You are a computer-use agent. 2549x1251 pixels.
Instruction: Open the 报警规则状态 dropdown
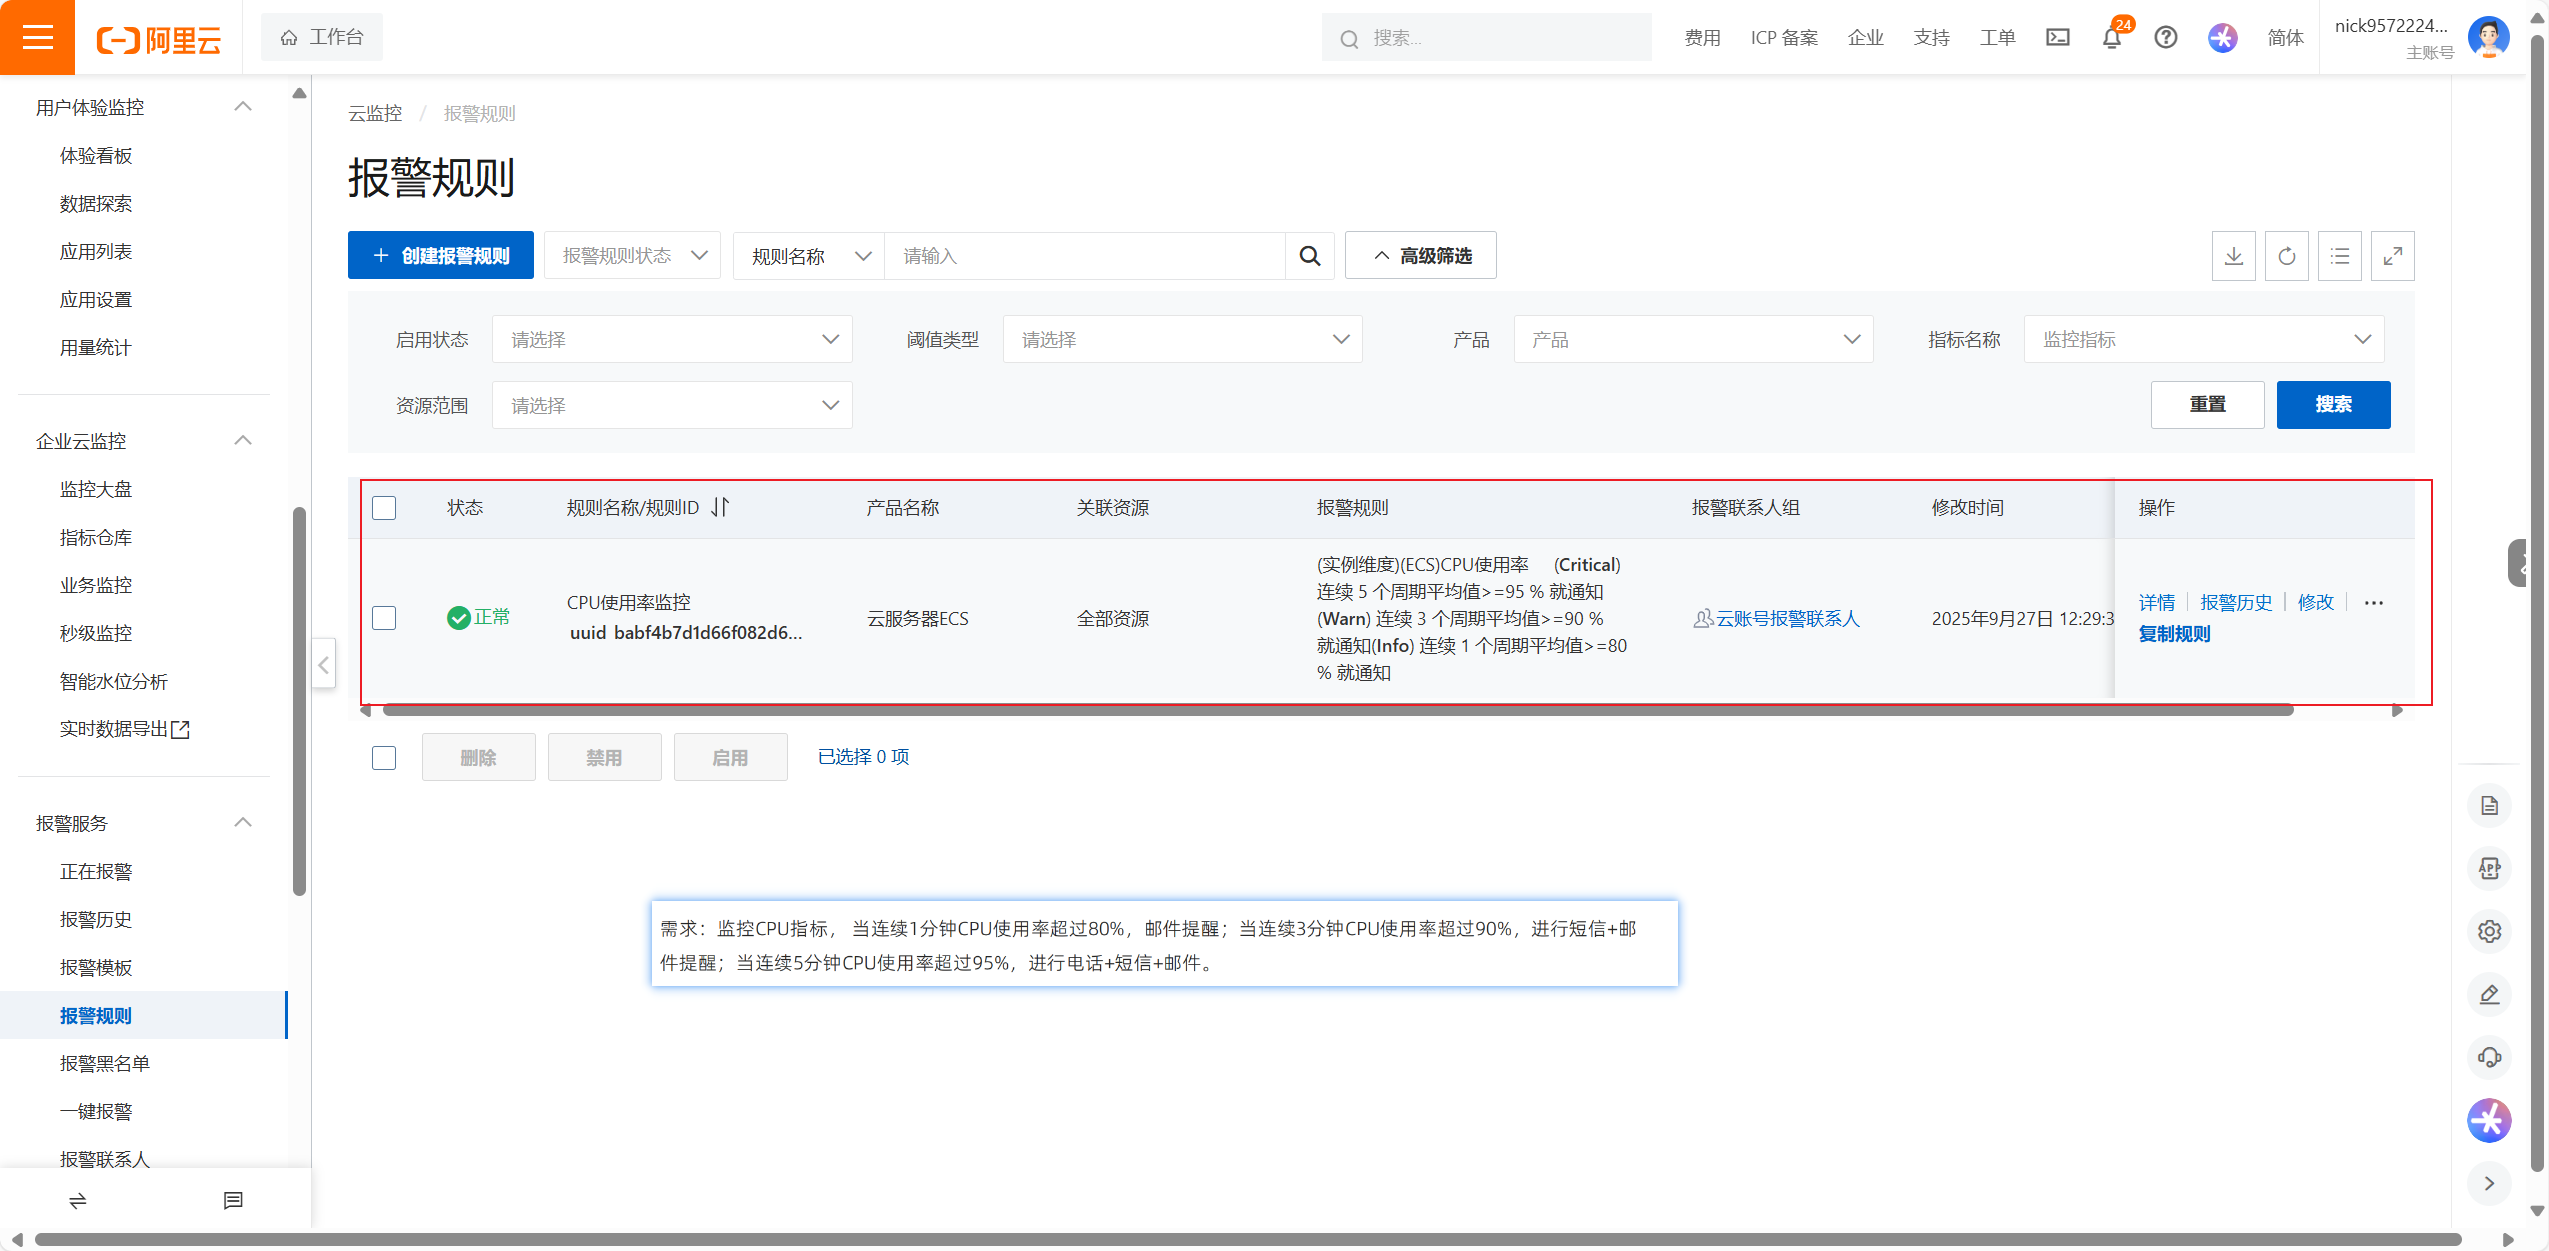[x=633, y=256]
